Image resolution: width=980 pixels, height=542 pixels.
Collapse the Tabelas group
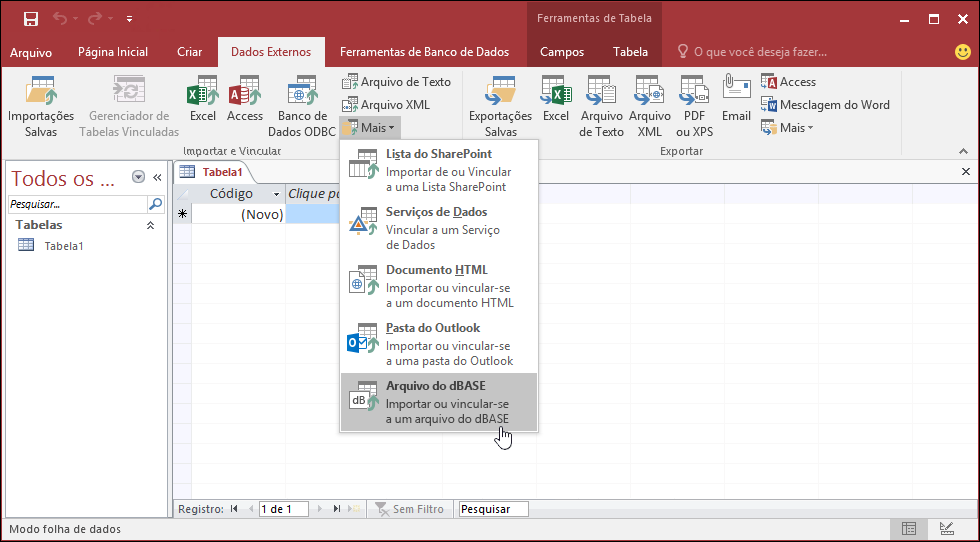[150, 226]
